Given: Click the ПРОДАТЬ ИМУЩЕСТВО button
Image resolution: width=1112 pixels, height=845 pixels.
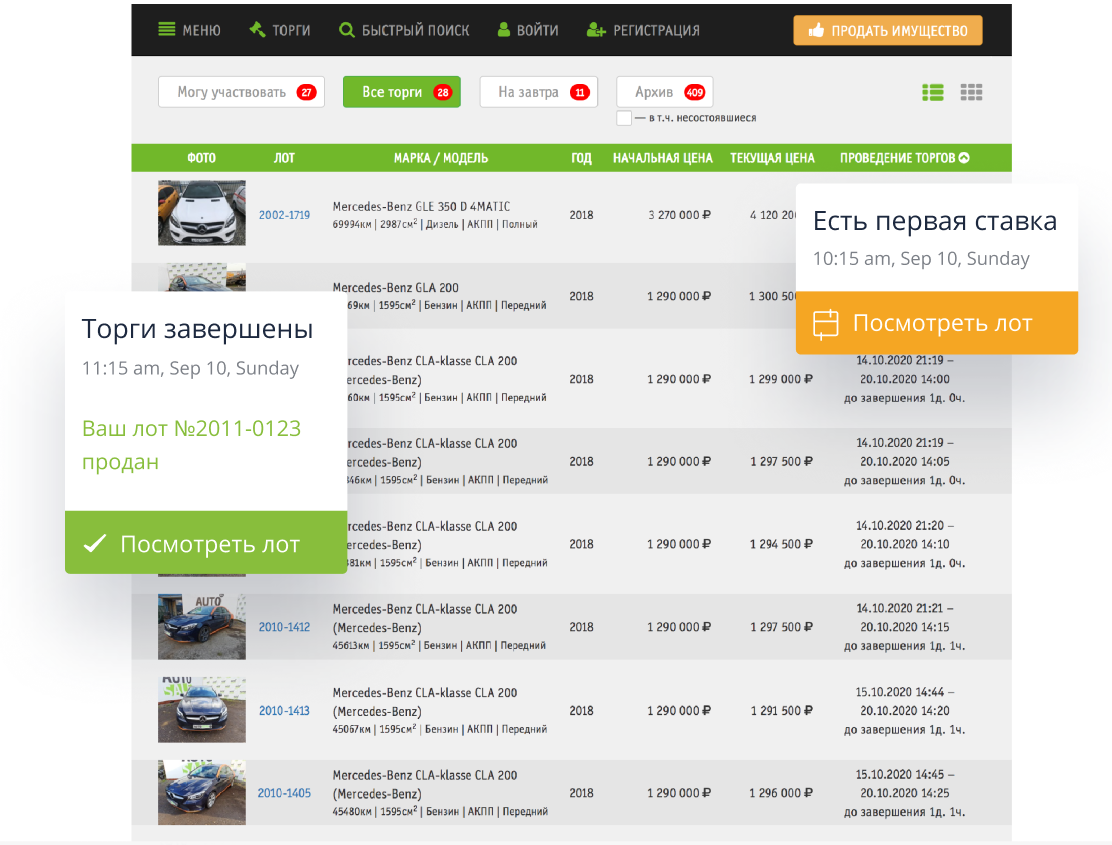Looking at the screenshot, I should [888, 30].
